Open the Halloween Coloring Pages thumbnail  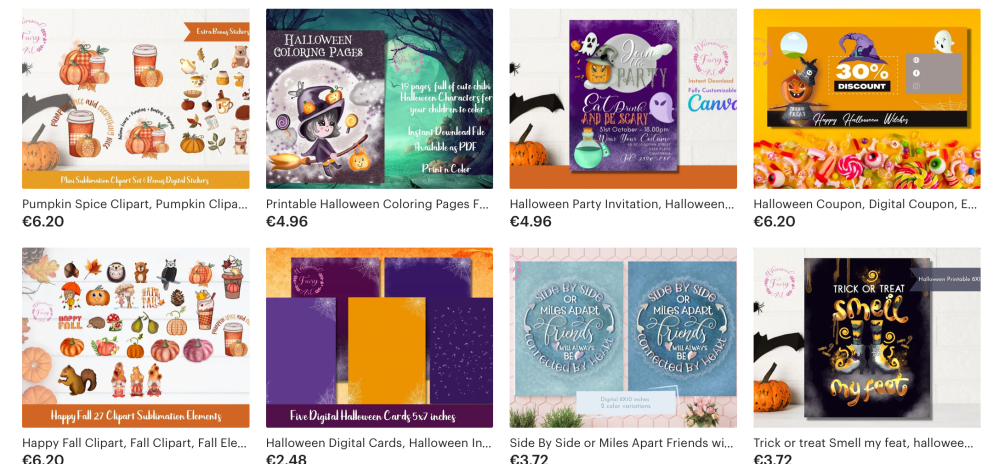click(x=379, y=99)
